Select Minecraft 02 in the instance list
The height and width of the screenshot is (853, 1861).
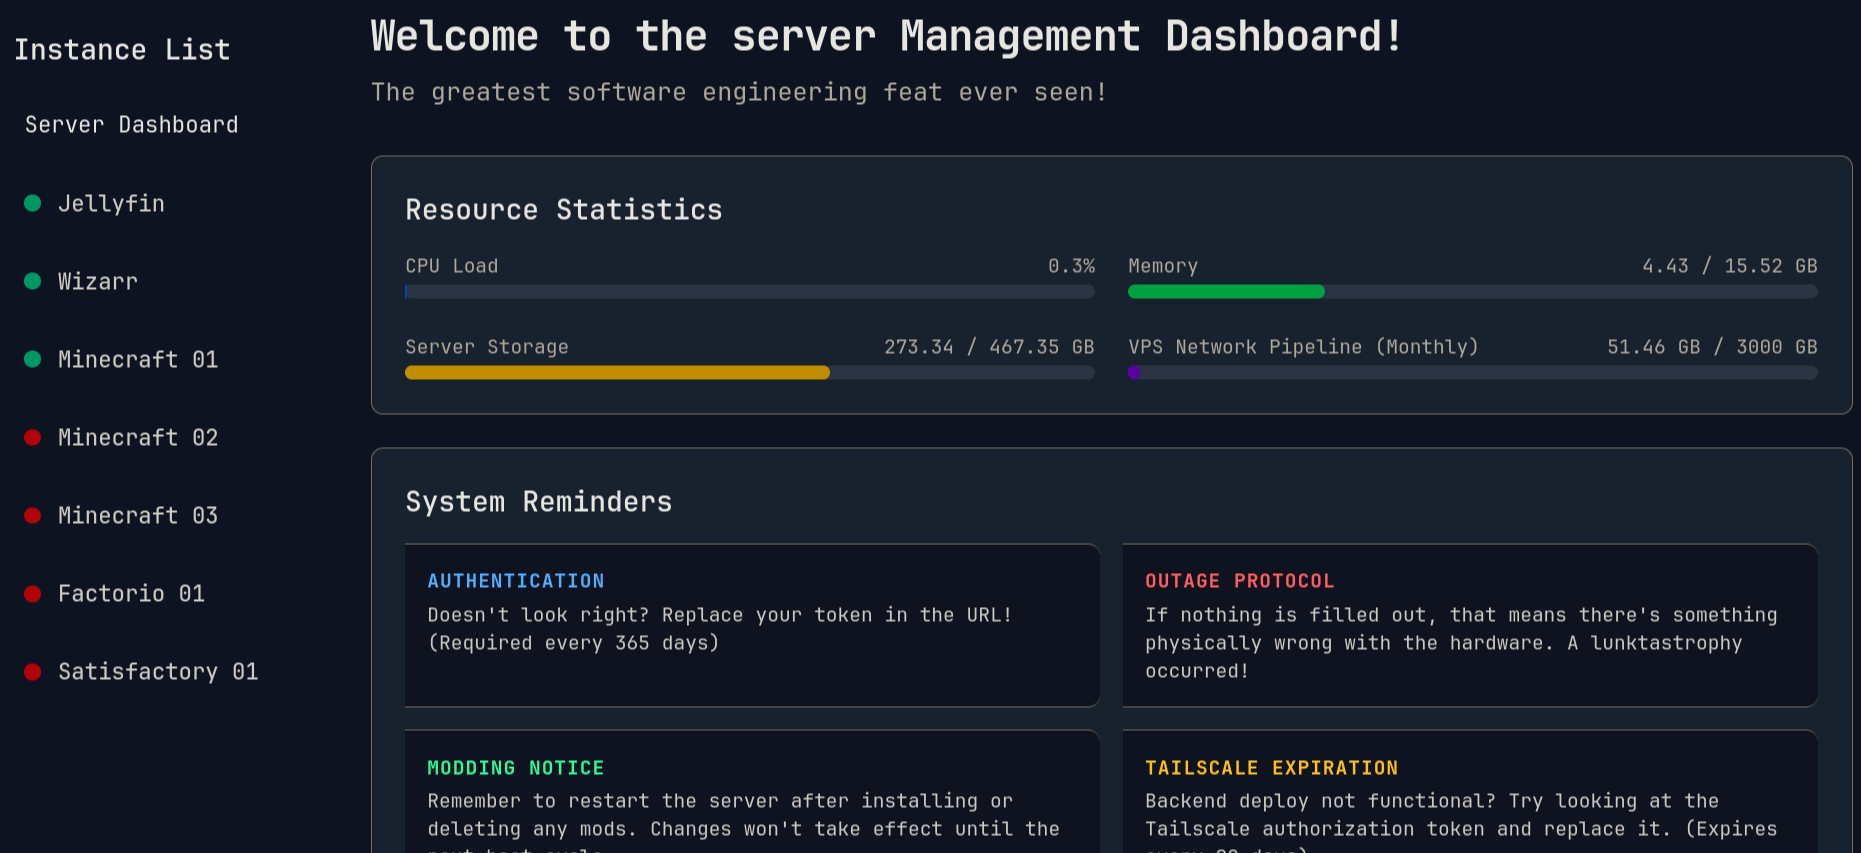pos(138,438)
